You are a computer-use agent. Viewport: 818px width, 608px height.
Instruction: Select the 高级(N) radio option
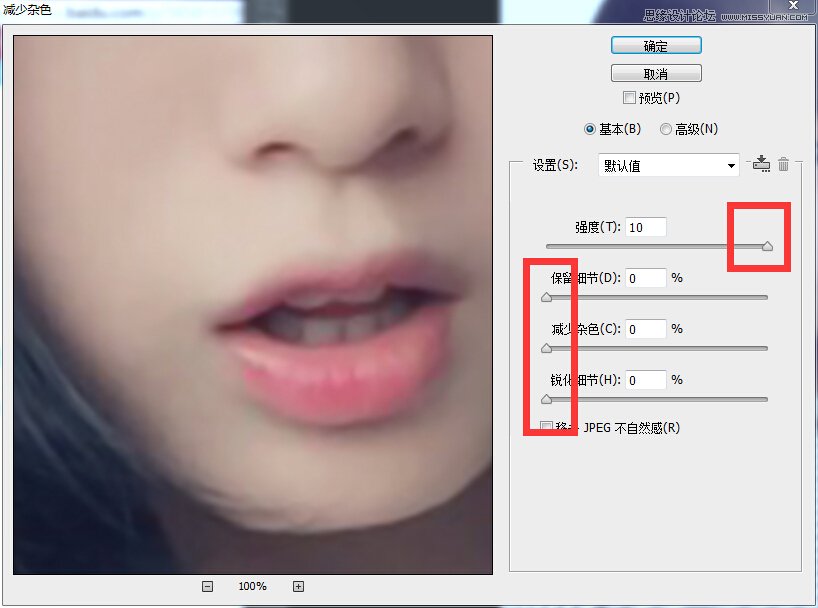coord(666,129)
